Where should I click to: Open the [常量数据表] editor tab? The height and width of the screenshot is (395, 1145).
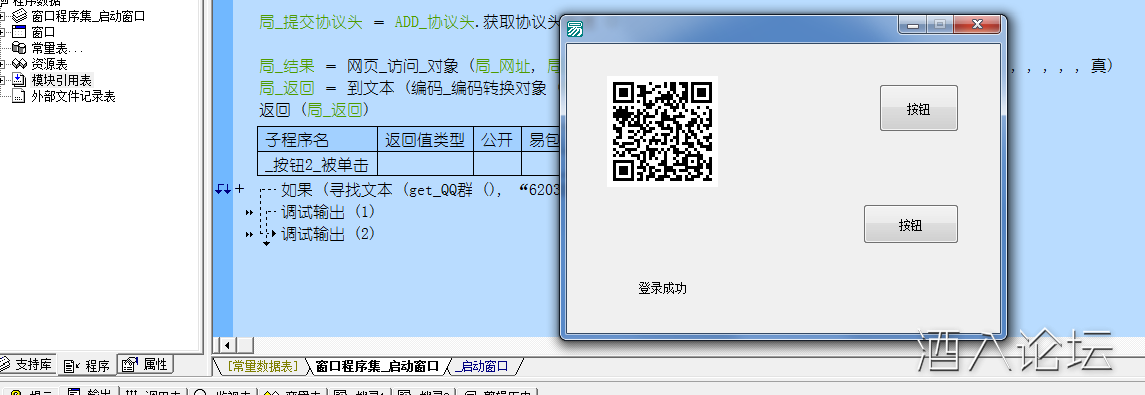[262, 366]
